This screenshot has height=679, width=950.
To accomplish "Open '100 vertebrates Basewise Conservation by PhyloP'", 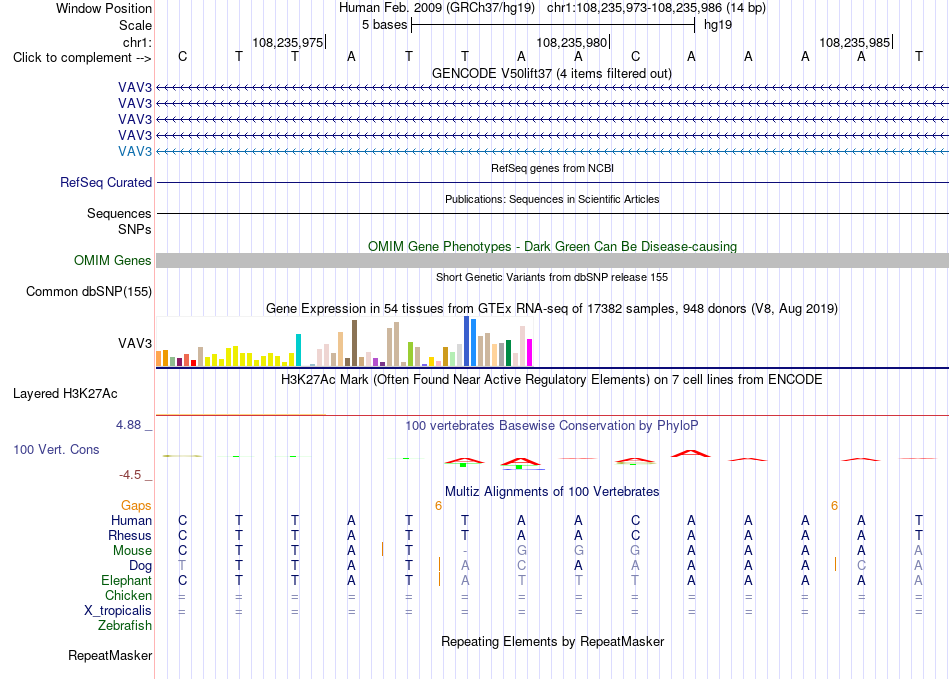I will coord(552,426).
